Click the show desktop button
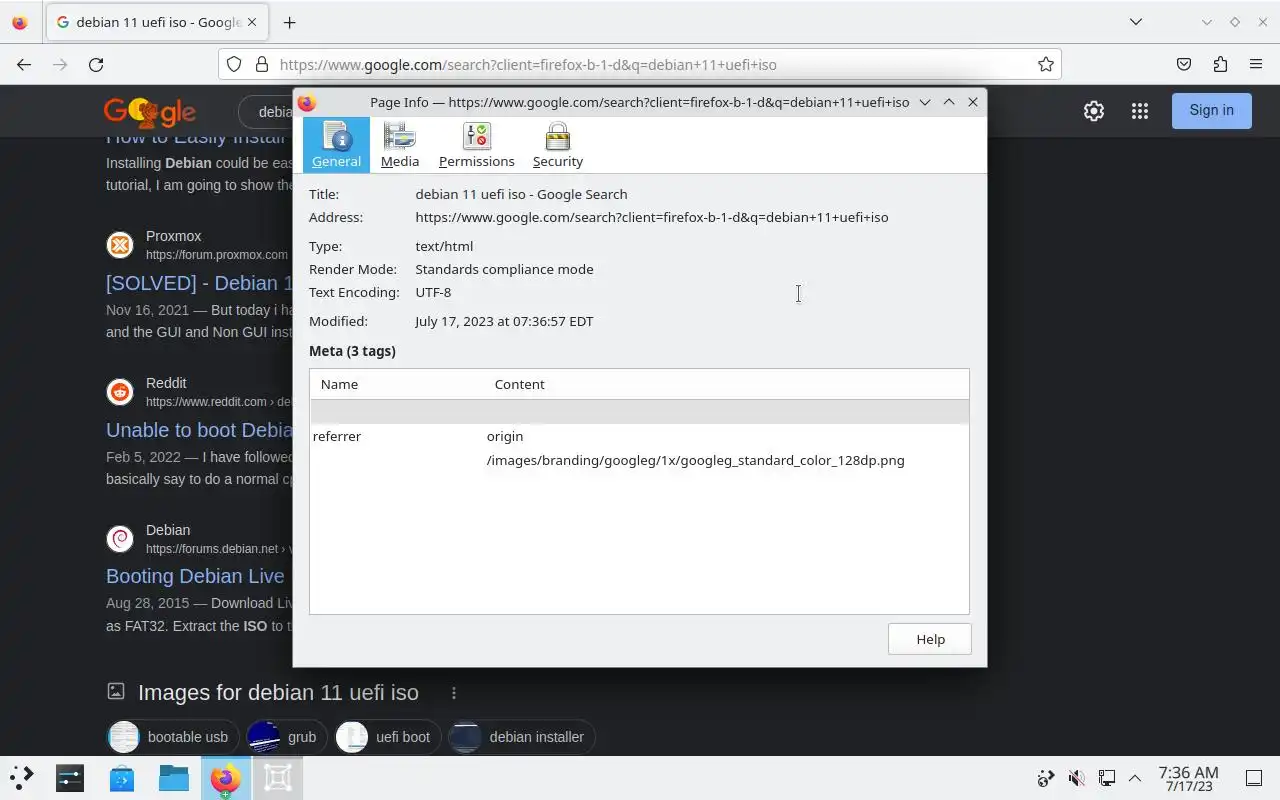Viewport: 1280px width, 800px height. (1254, 778)
